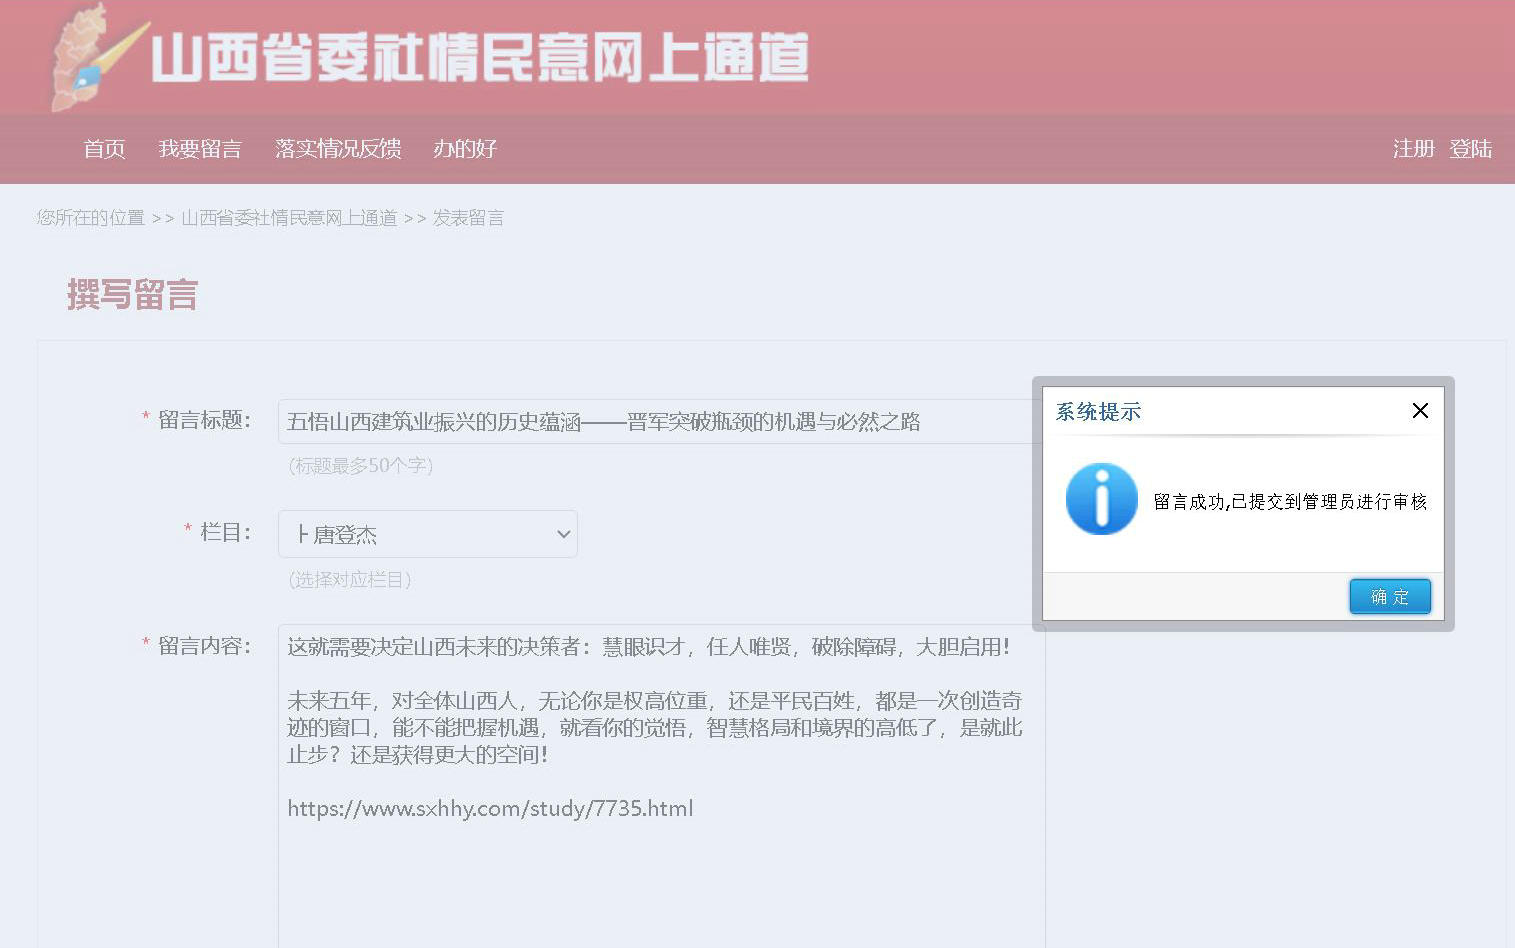Click the 留言标题 field label
This screenshot has width=1515, height=948.
pyautogui.click(x=204, y=420)
